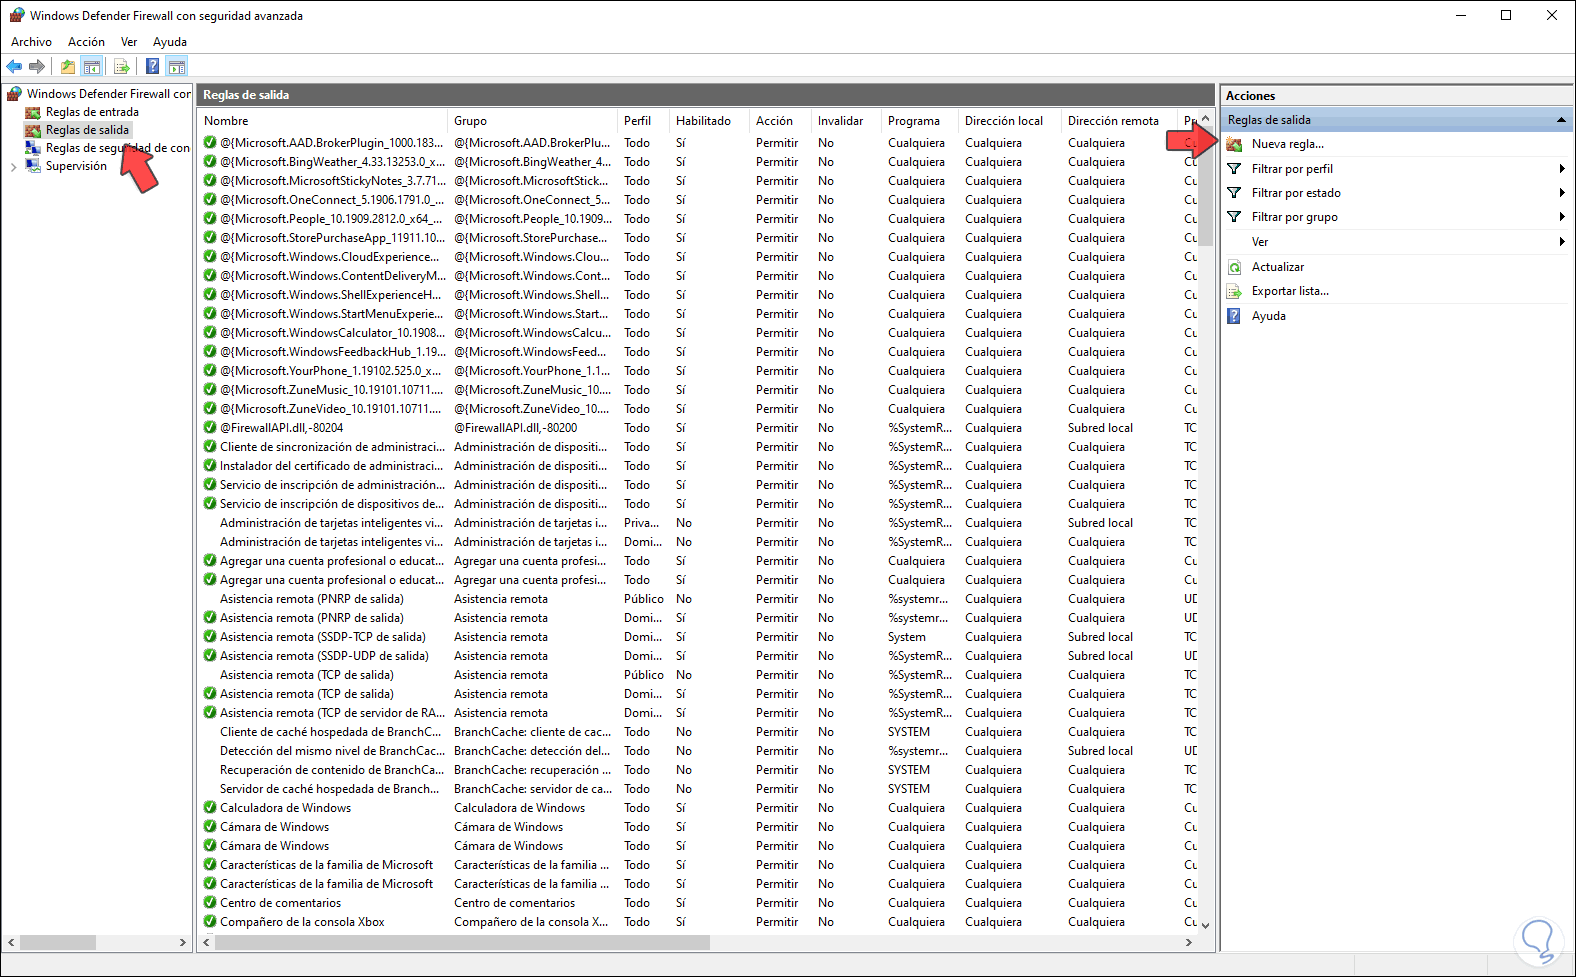The width and height of the screenshot is (1576, 977).
Task: Click green check icon of Microsoft.OneConnect rule
Action: click(x=210, y=200)
